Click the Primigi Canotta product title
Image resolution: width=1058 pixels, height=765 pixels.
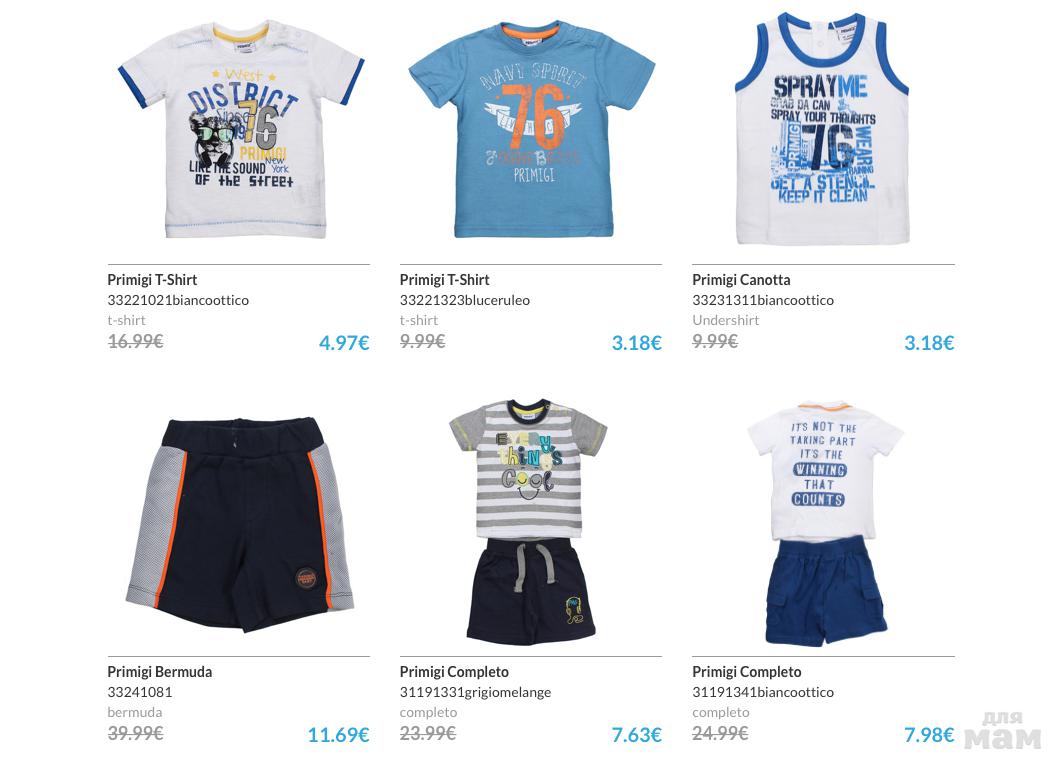click(741, 280)
